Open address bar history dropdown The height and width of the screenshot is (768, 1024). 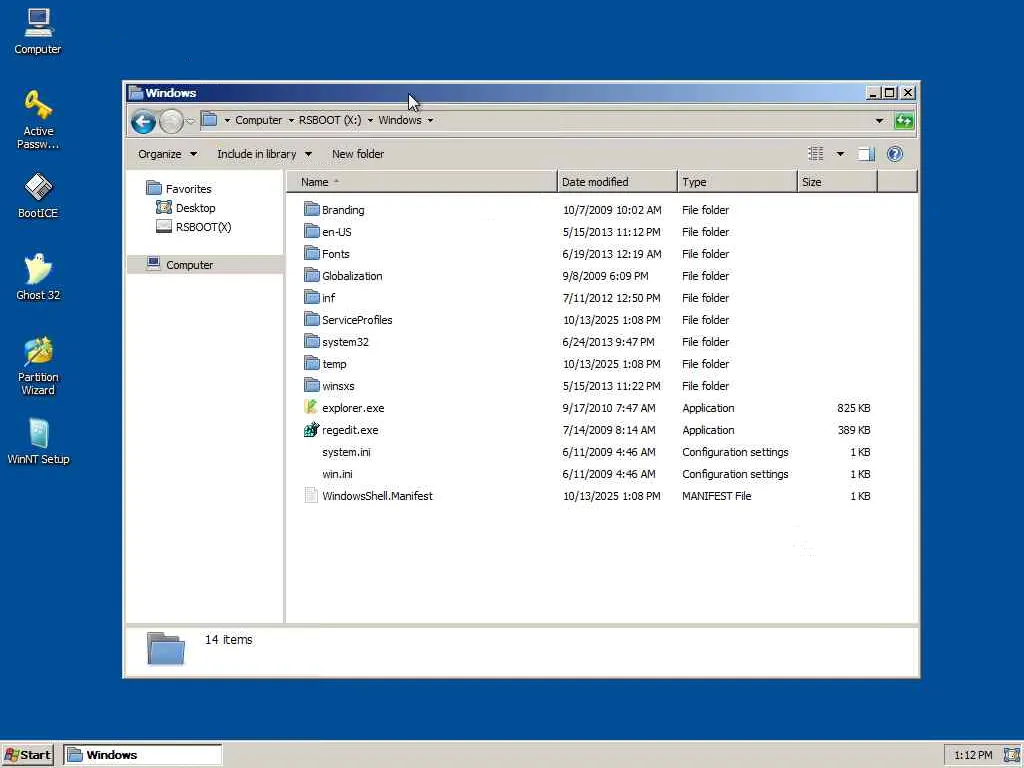[879, 121]
